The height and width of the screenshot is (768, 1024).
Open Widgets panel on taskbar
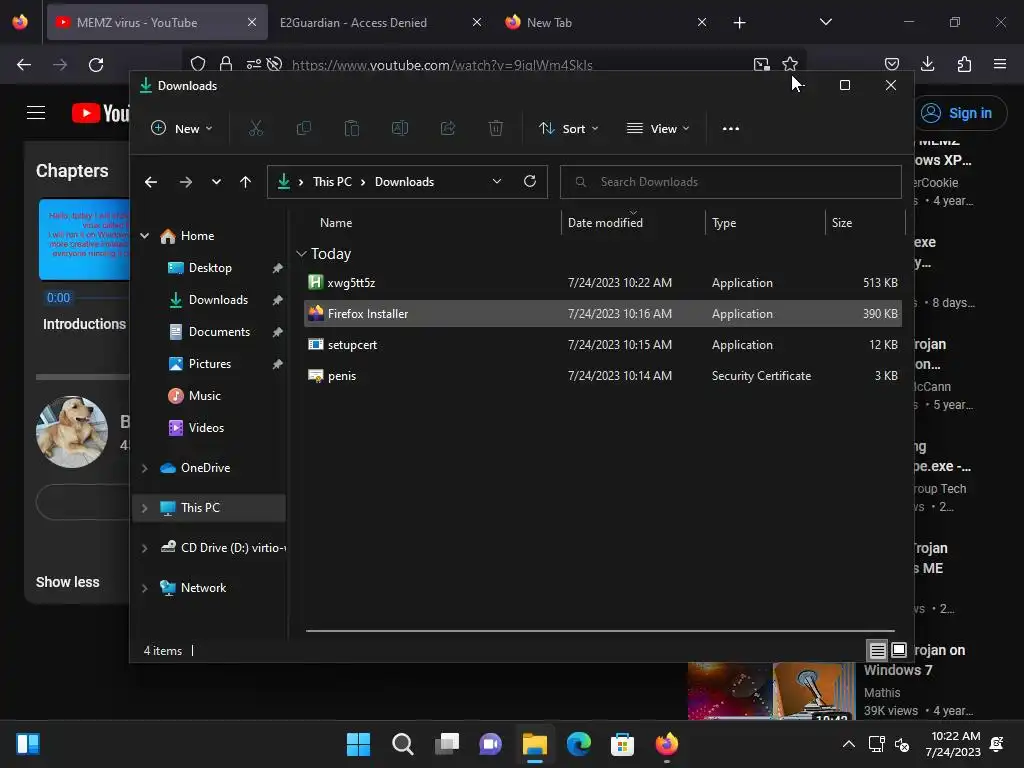(28, 744)
